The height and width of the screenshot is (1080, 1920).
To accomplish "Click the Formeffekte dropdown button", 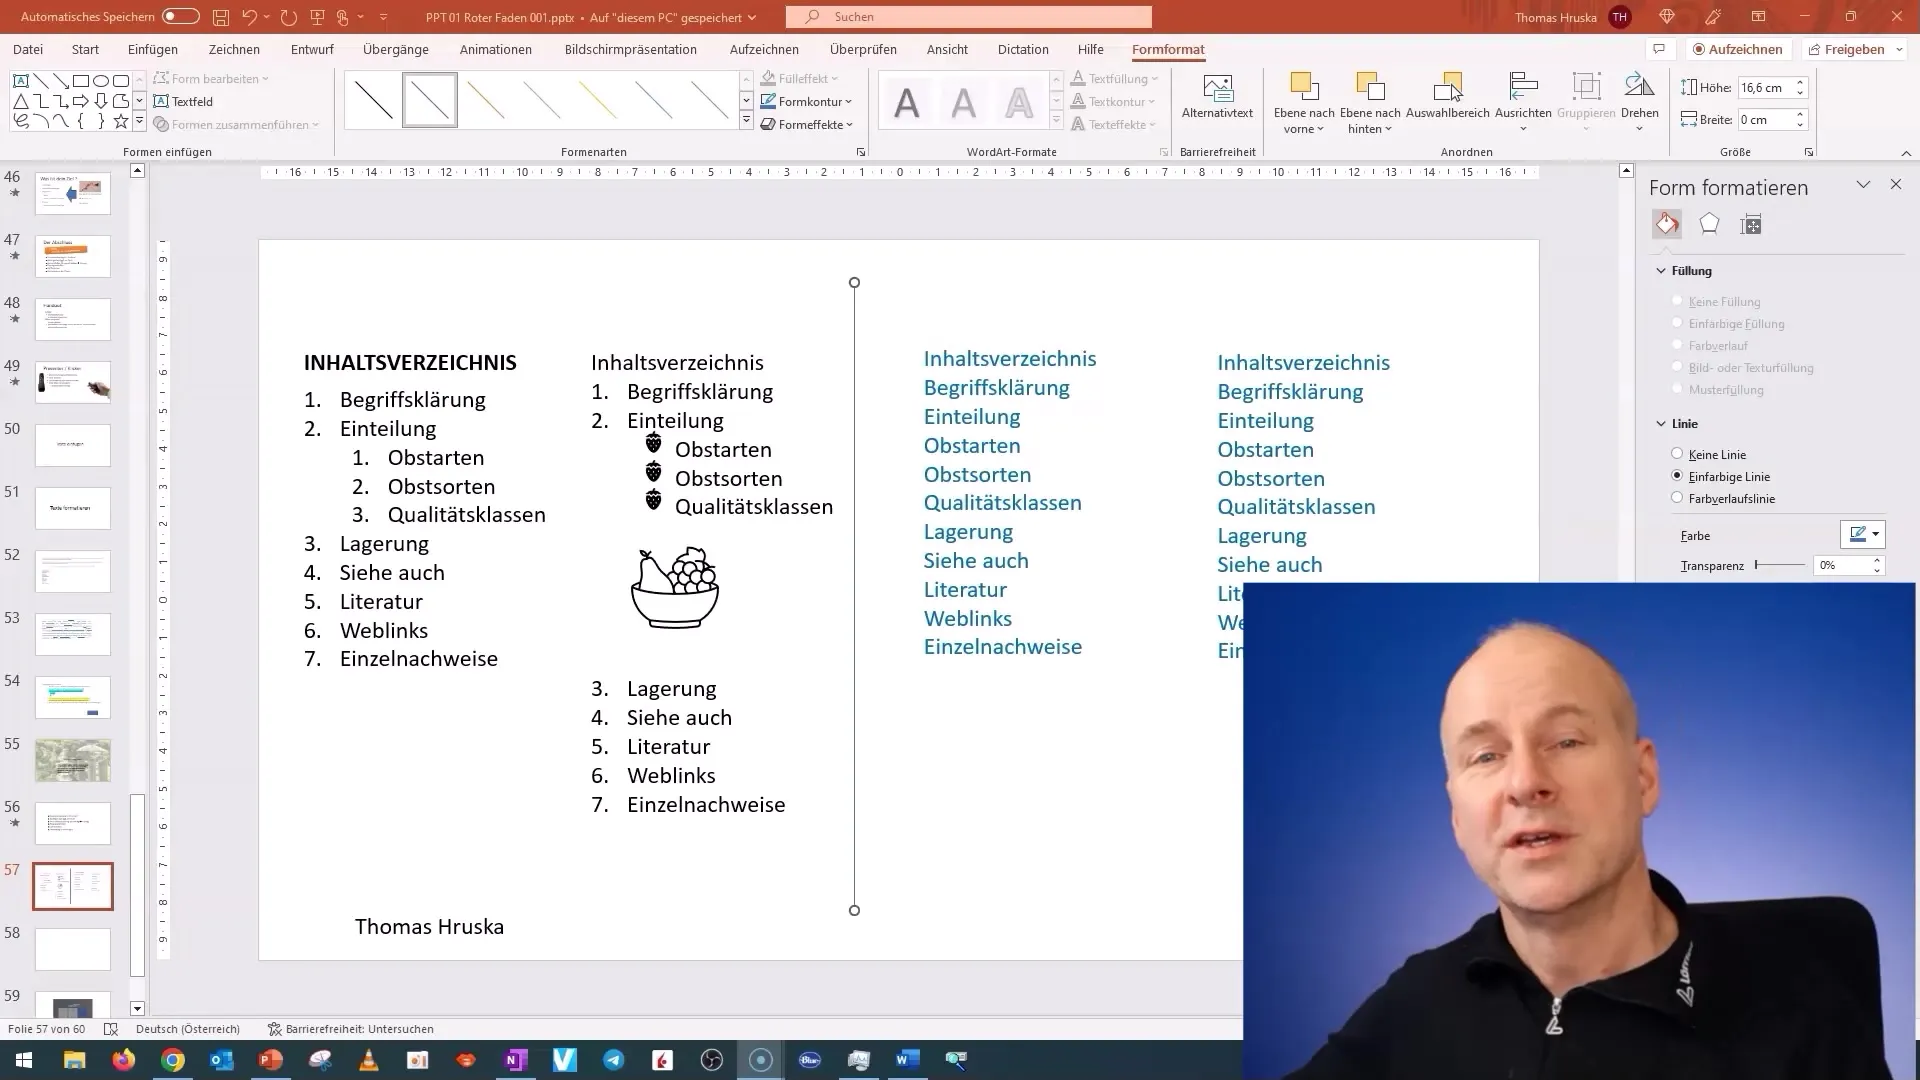I will (810, 124).
